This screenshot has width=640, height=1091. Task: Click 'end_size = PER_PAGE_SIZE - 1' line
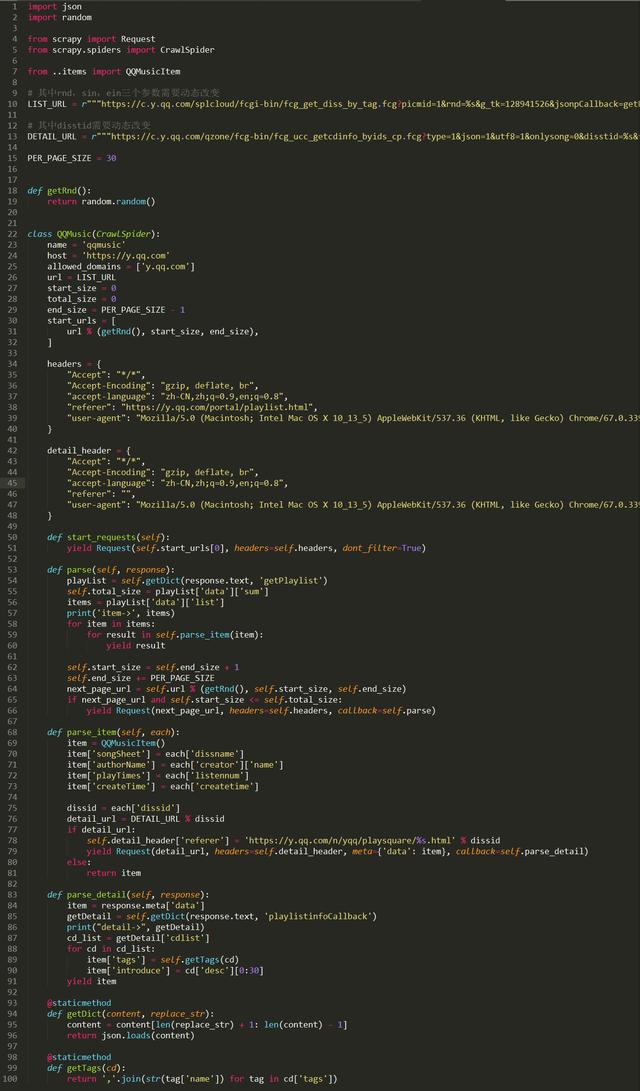point(116,310)
